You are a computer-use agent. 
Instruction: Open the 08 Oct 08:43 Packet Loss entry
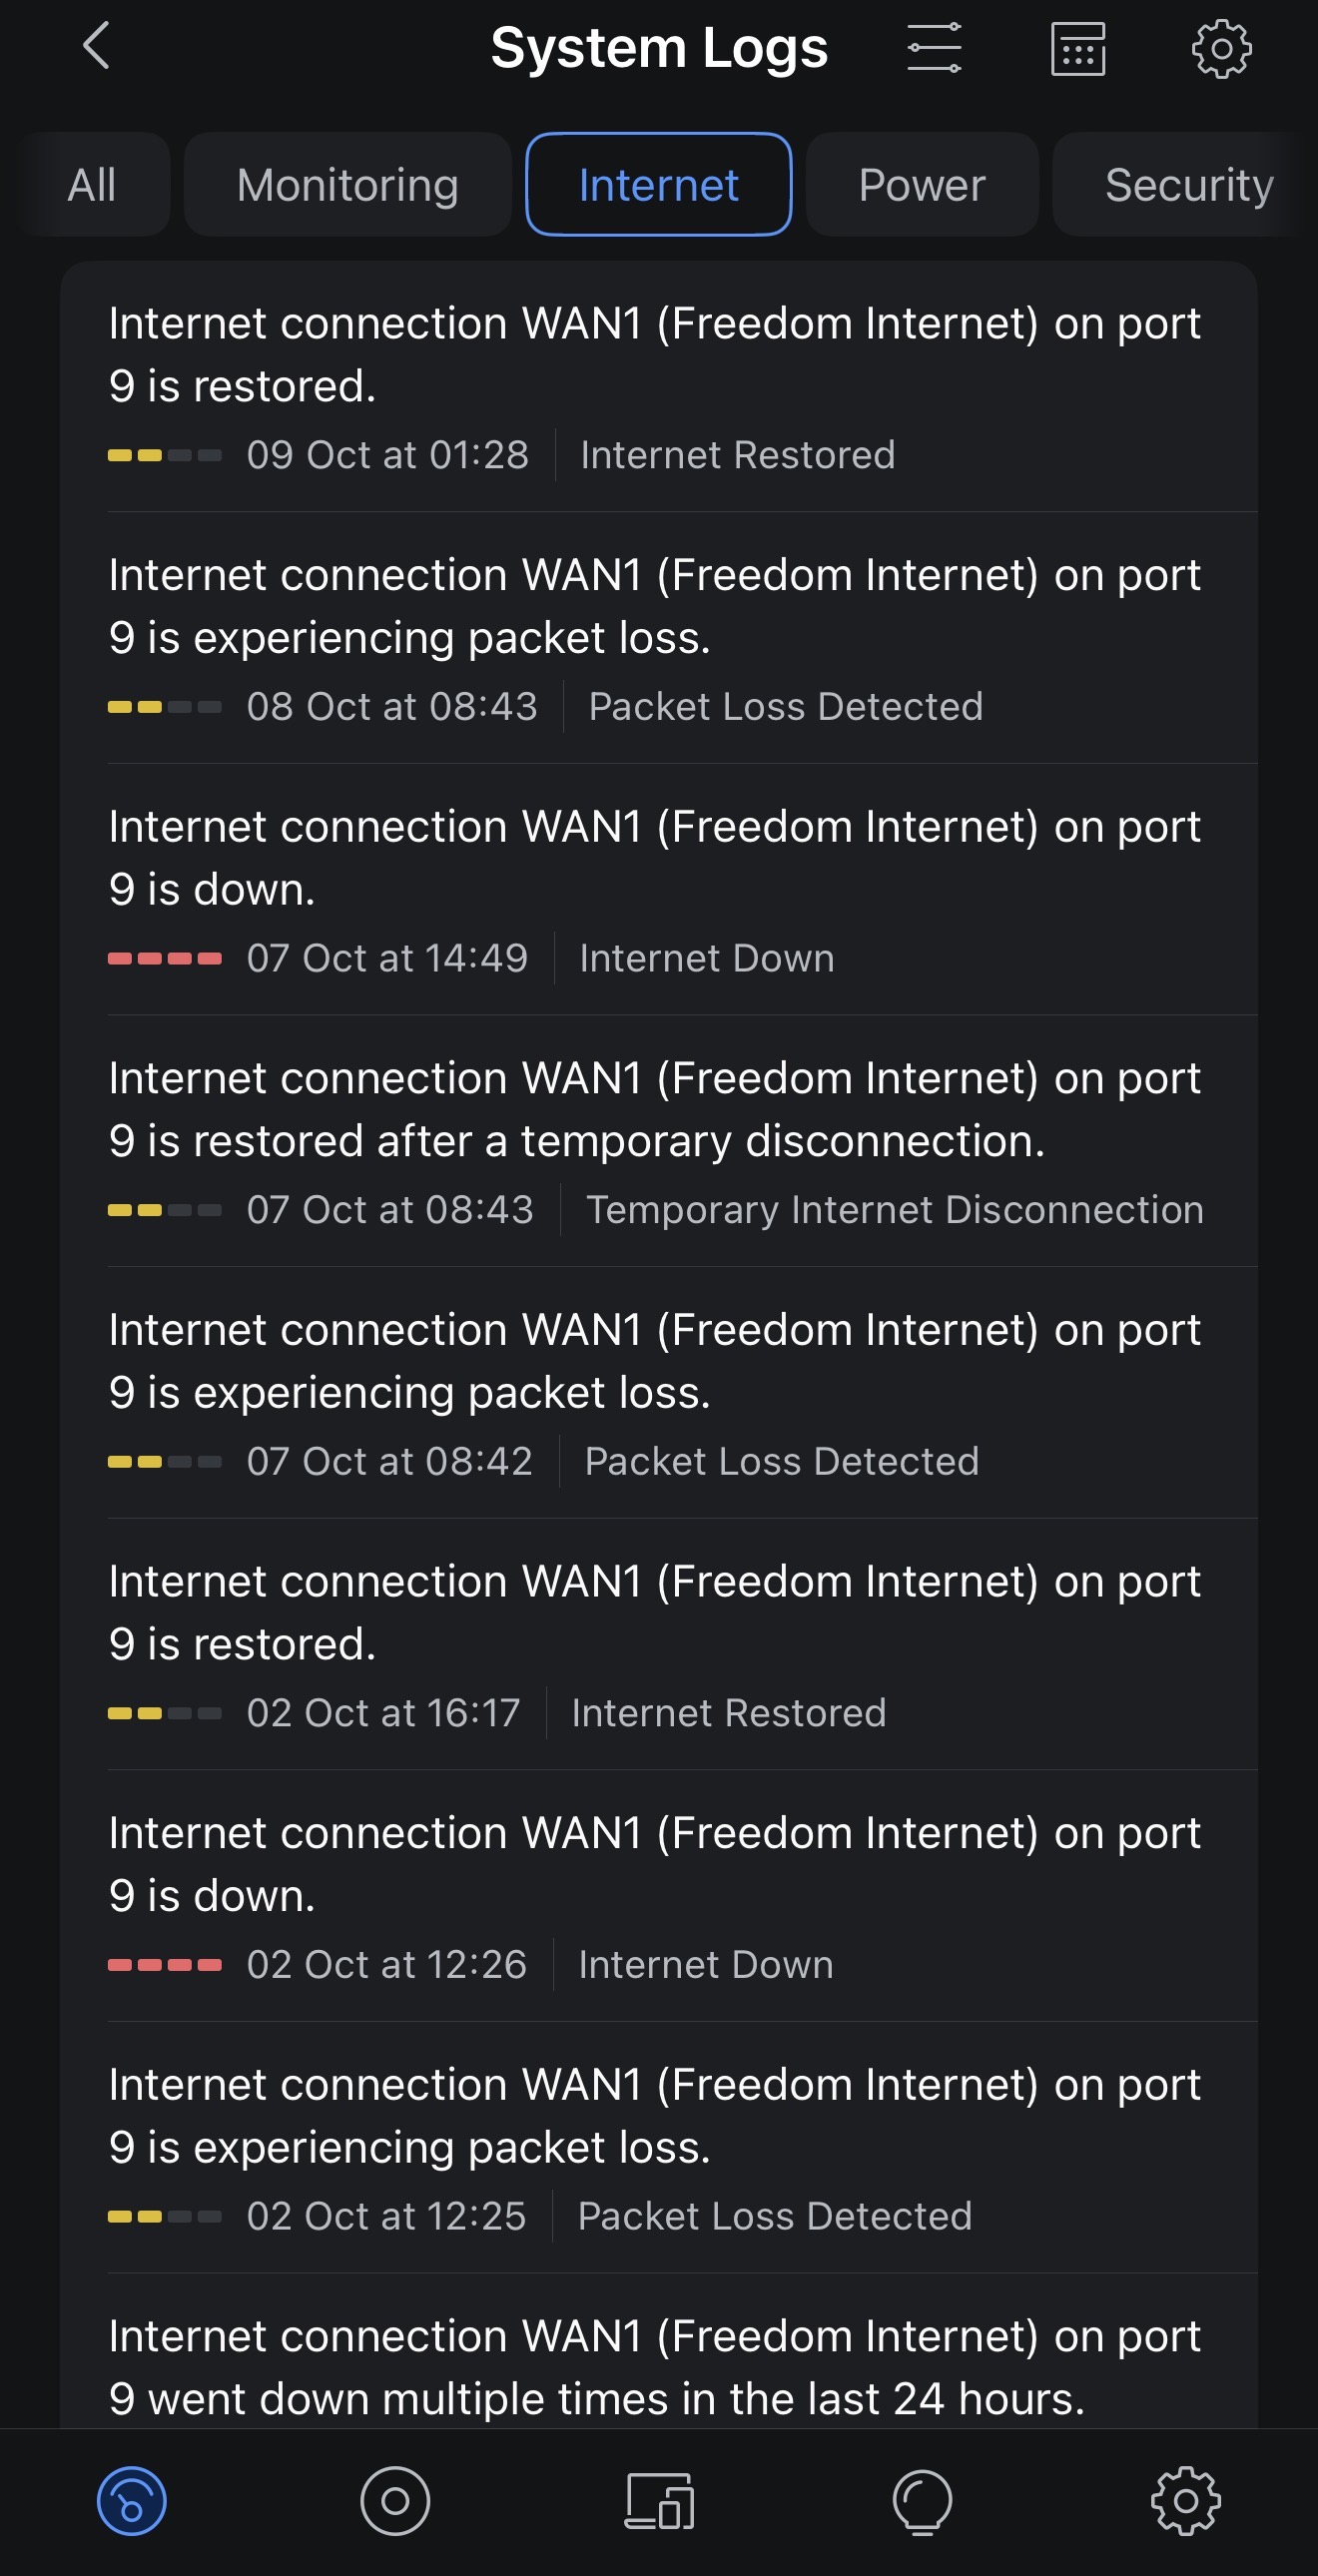pos(656,638)
